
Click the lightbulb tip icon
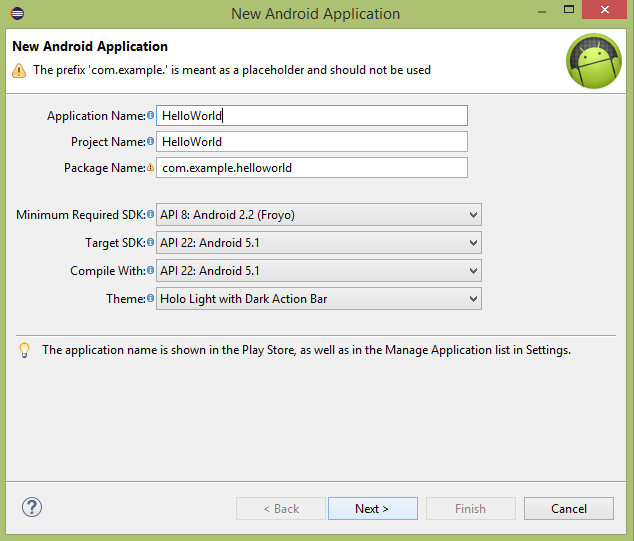[24, 350]
